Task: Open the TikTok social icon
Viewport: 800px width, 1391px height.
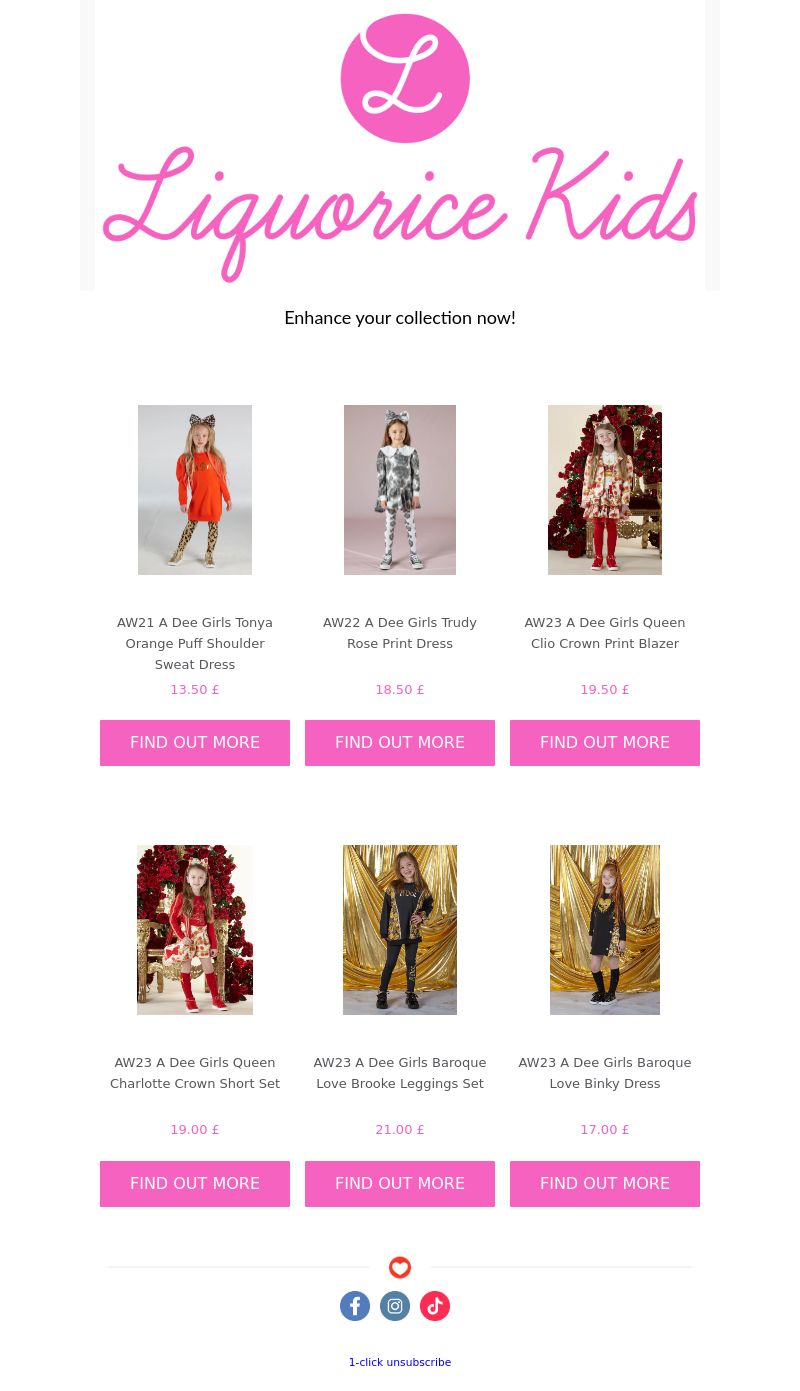Action: coord(435,1306)
